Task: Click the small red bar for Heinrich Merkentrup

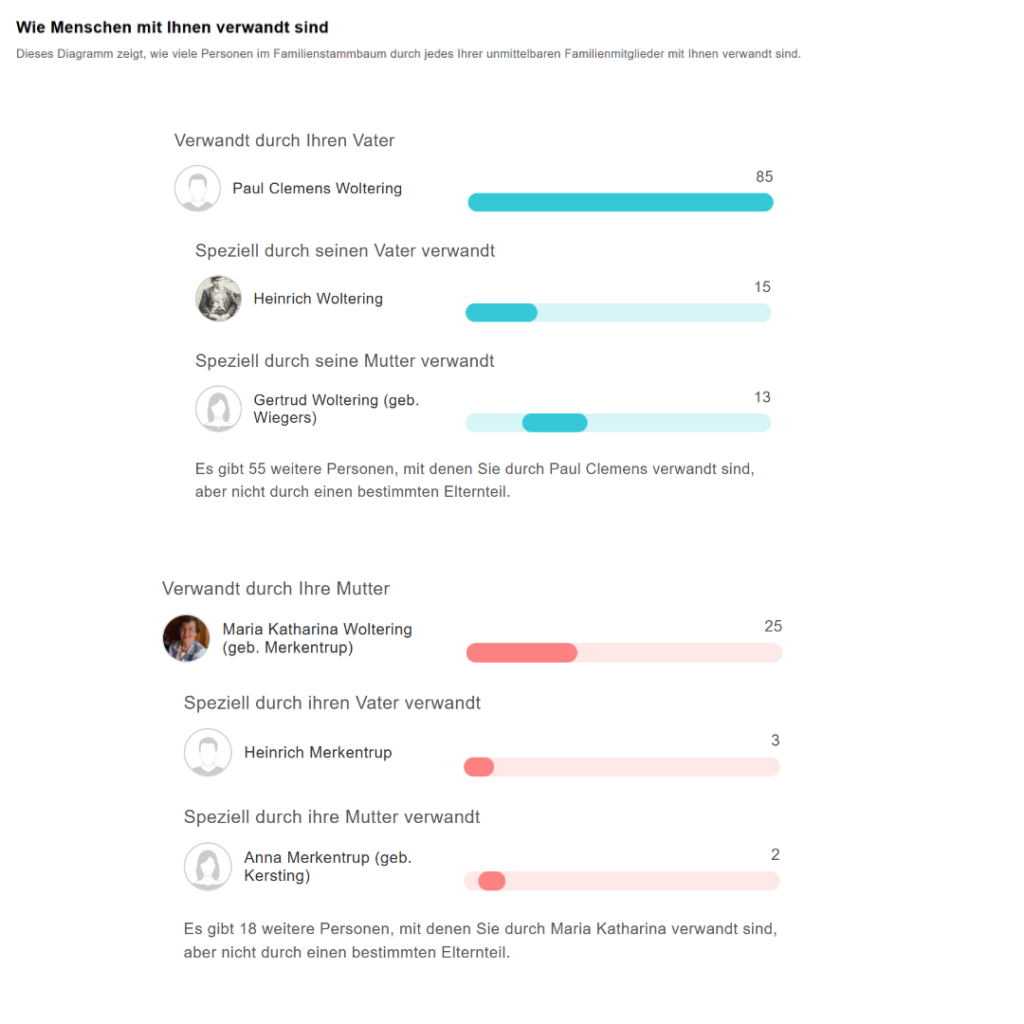Action: [x=479, y=767]
